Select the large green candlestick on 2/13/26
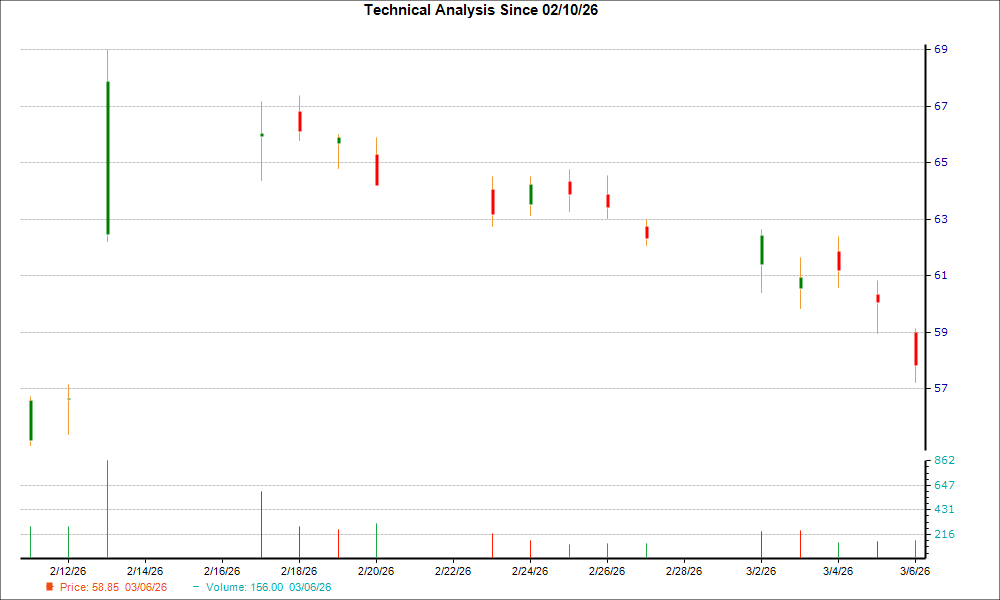Viewport: 1000px width, 600px height. pos(108,155)
